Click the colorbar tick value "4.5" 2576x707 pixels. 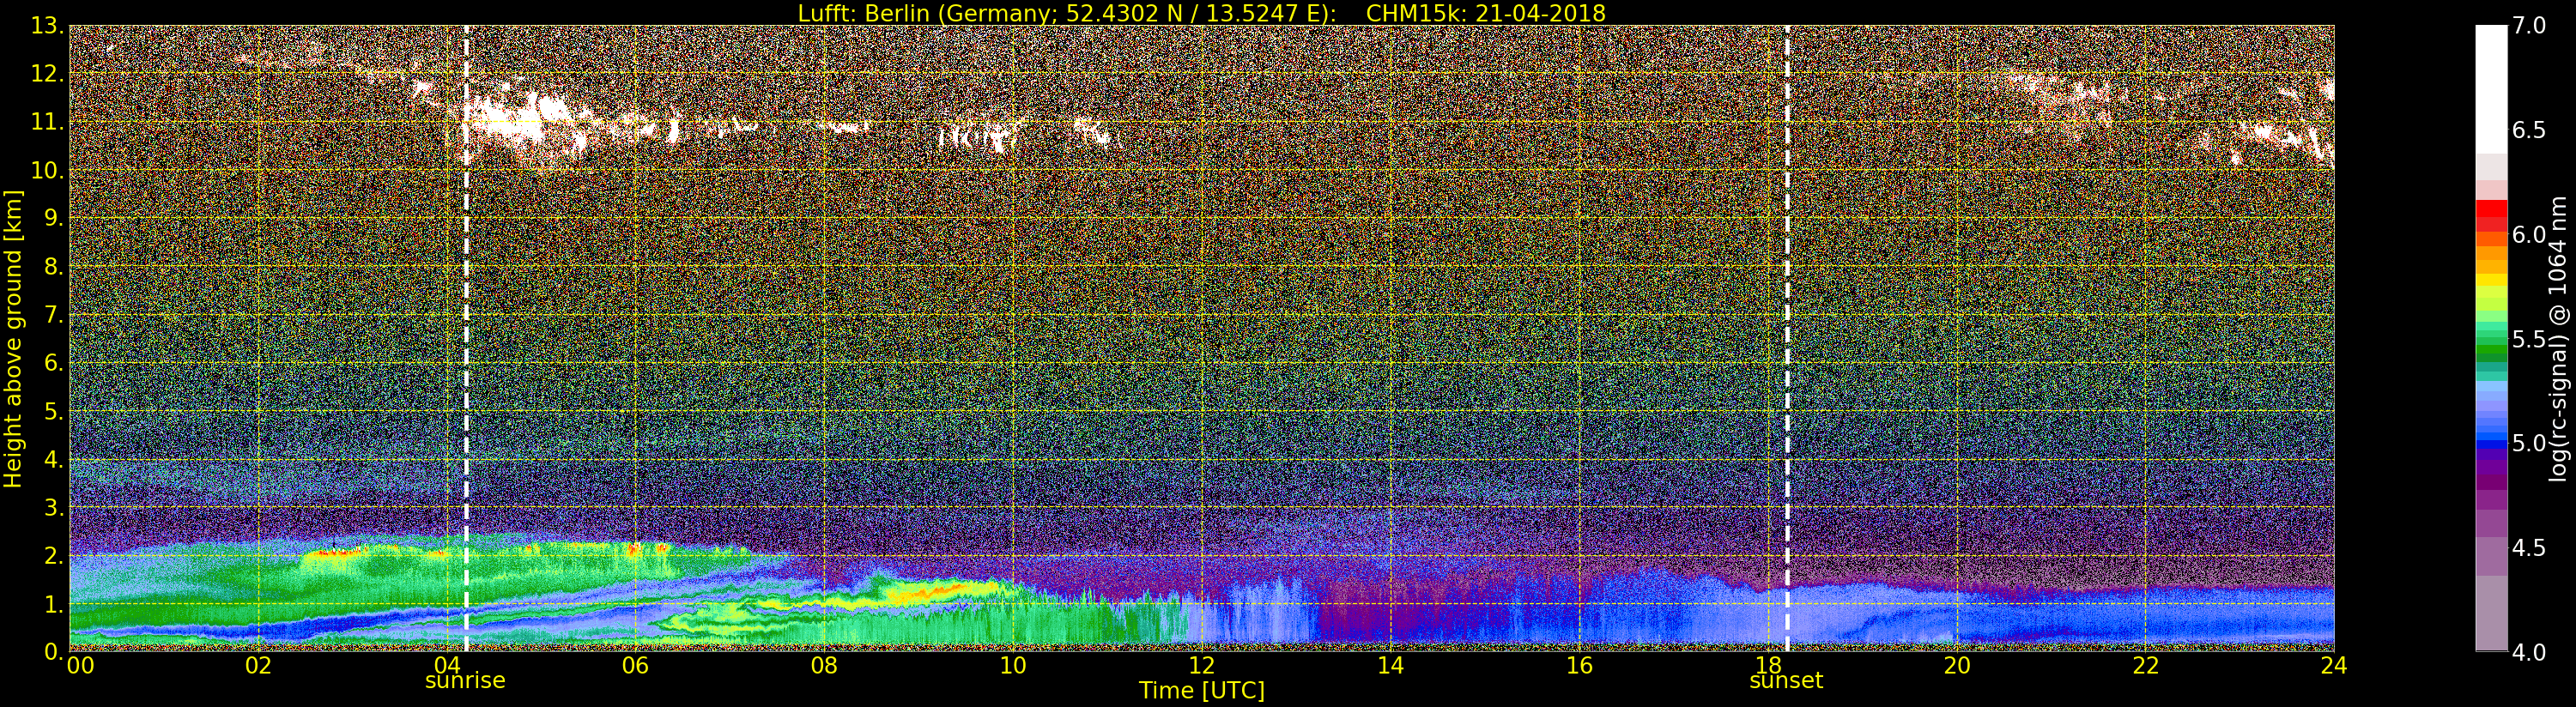[x=2530, y=547]
